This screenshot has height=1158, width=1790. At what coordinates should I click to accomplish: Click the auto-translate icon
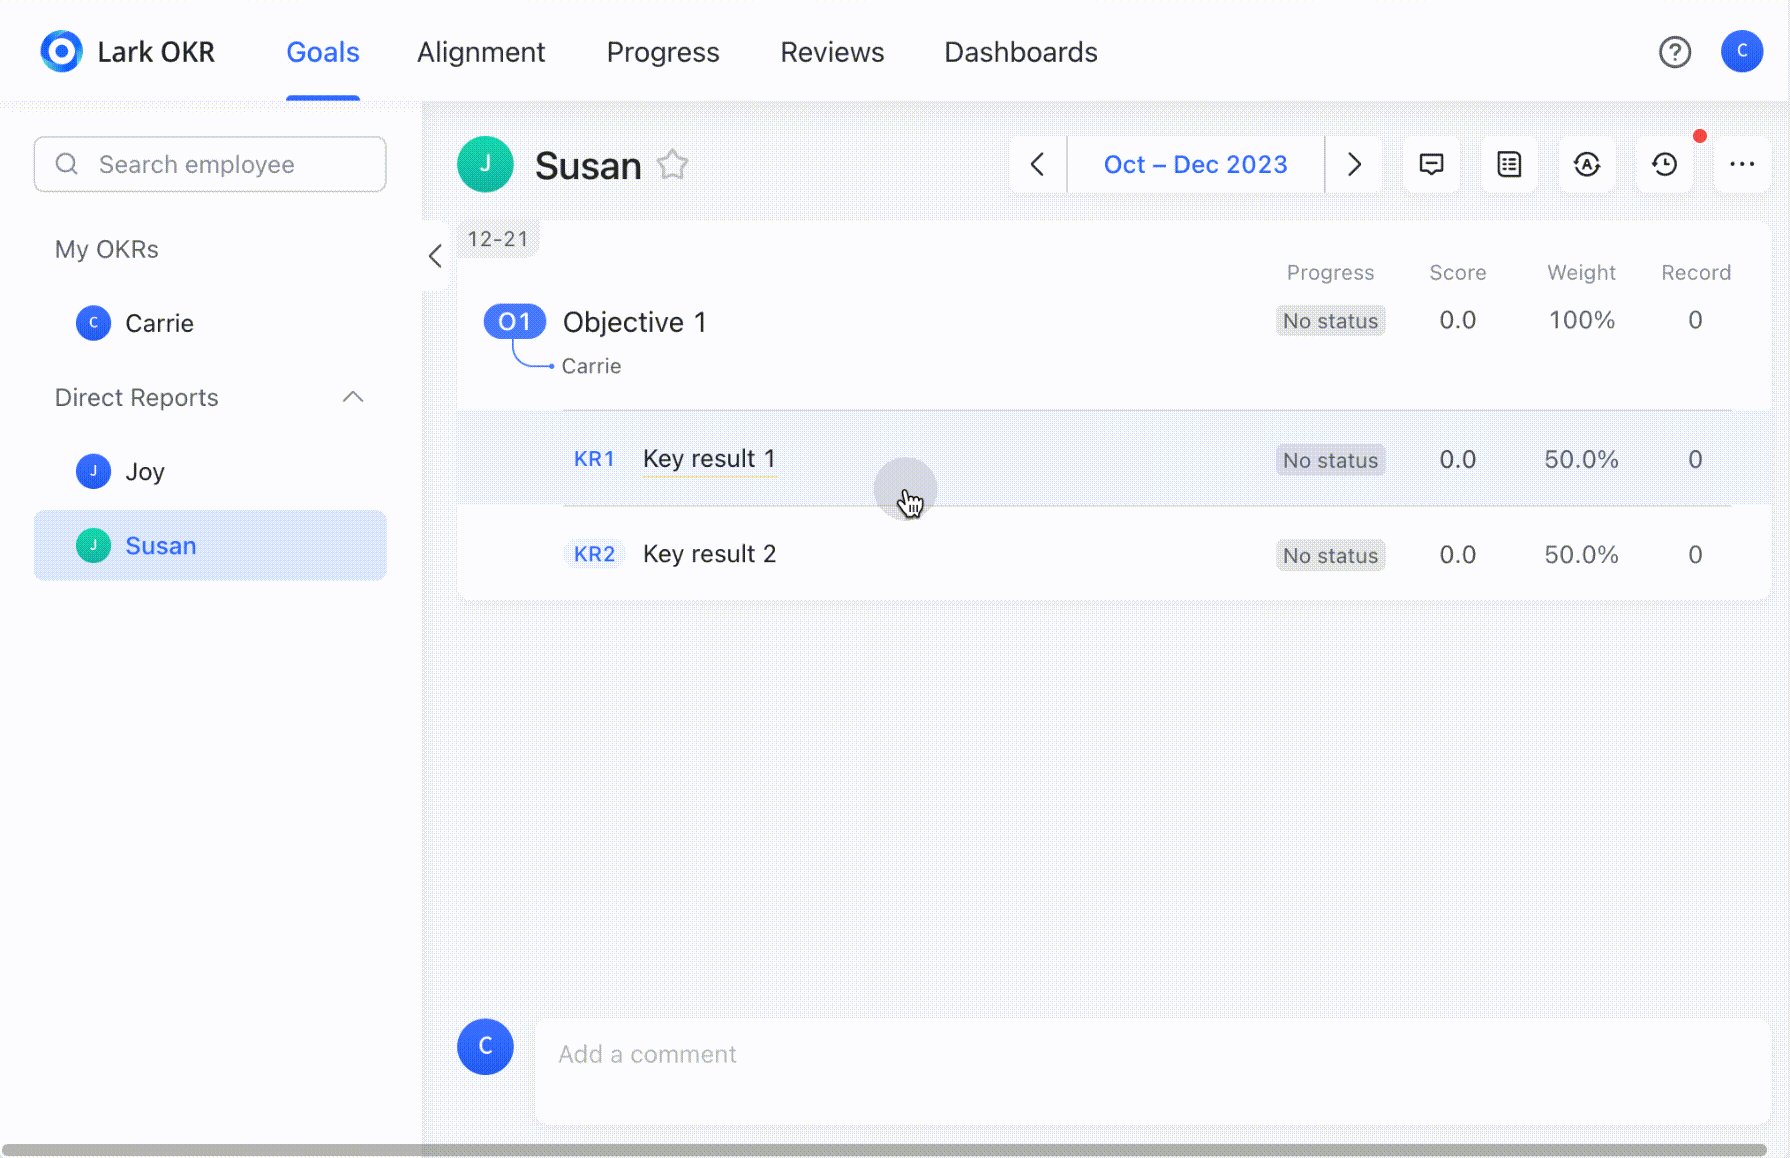(x=1587, y=164)
